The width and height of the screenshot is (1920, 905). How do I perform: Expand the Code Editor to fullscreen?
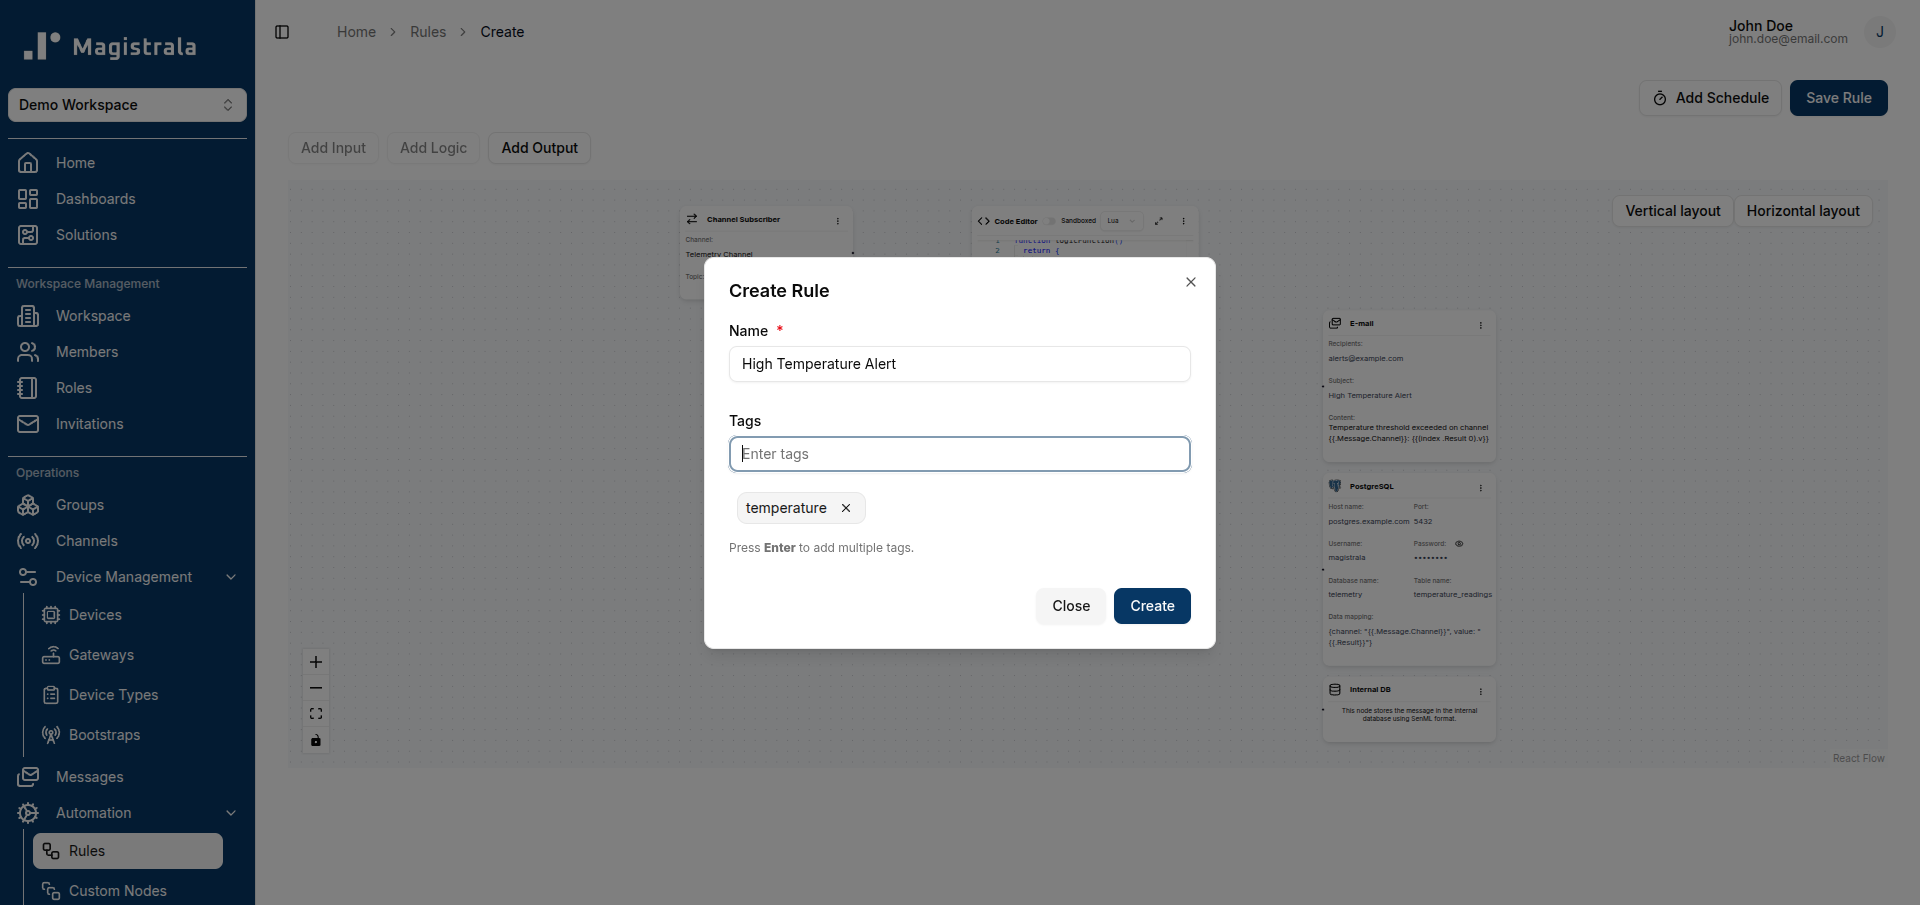click(x=1159, y=221)
